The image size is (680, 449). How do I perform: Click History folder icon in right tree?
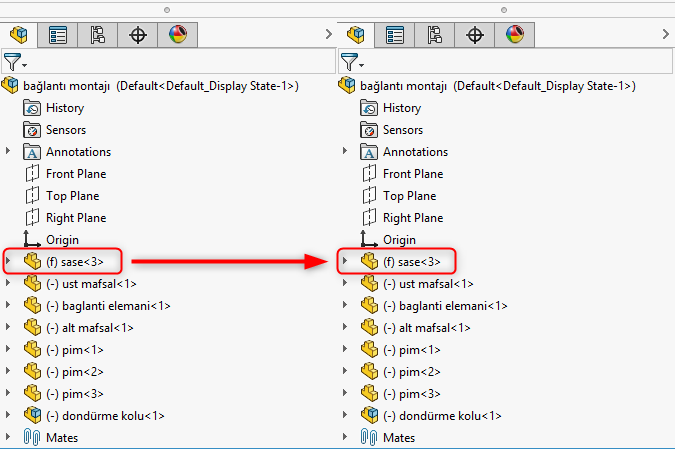(x=369, y=108)
